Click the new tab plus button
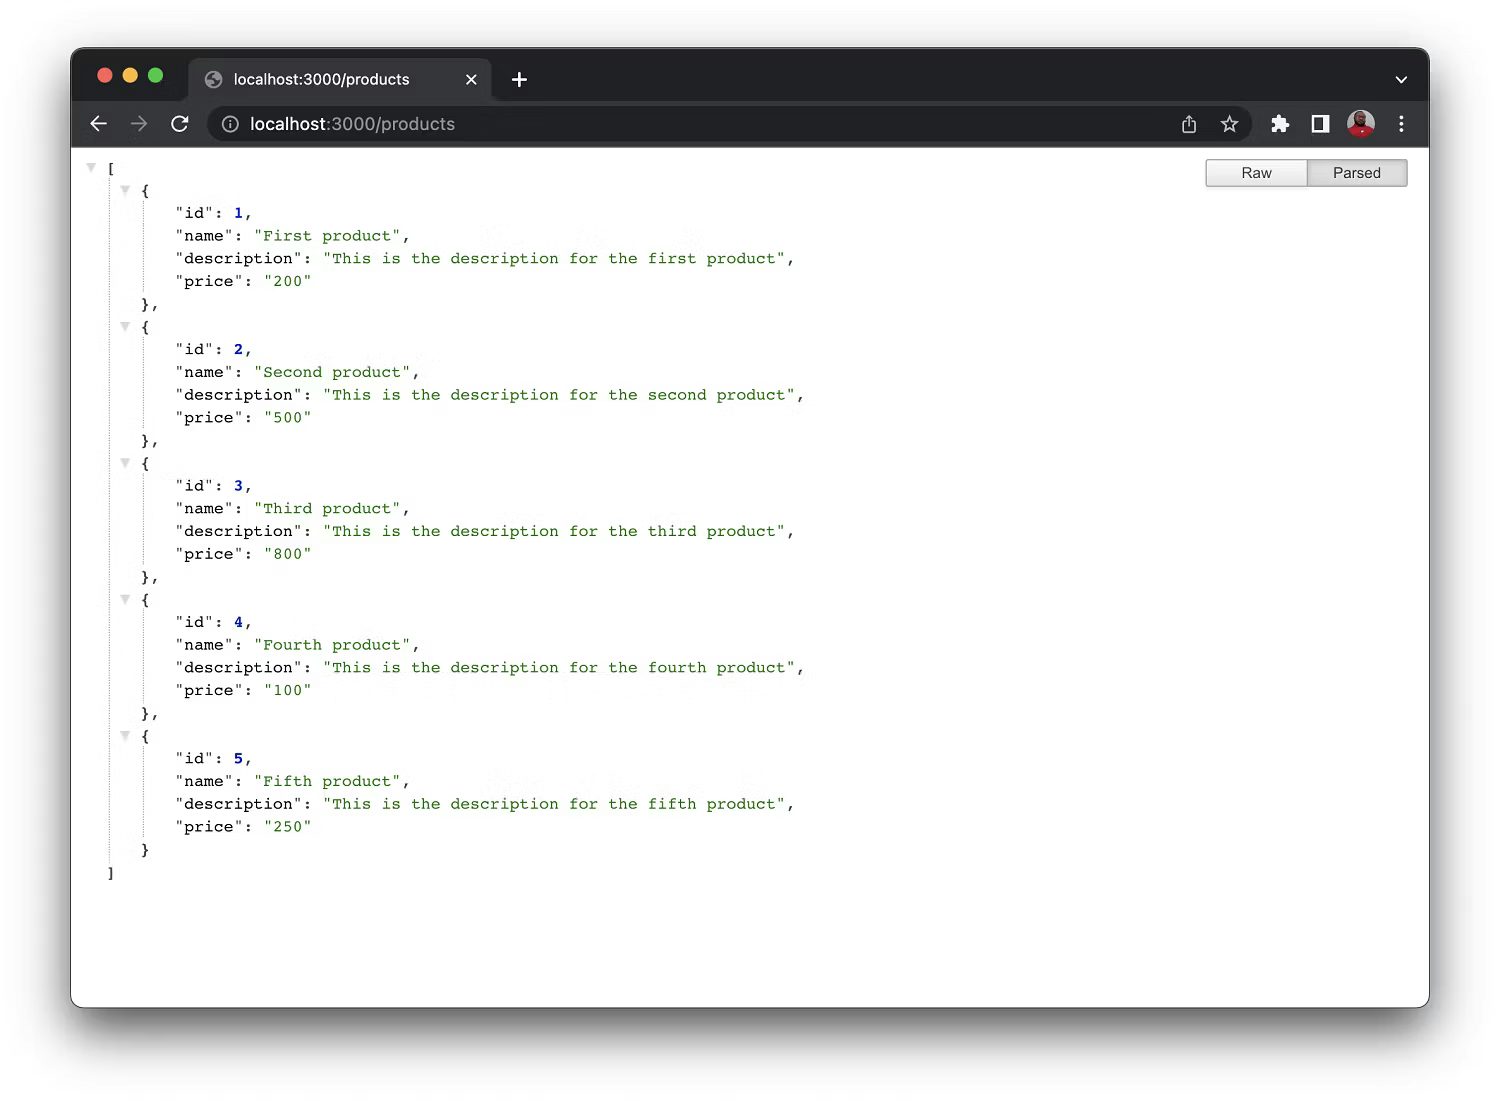The image size is (1500, 1101). pyautogui.click(x=519, y=79)
